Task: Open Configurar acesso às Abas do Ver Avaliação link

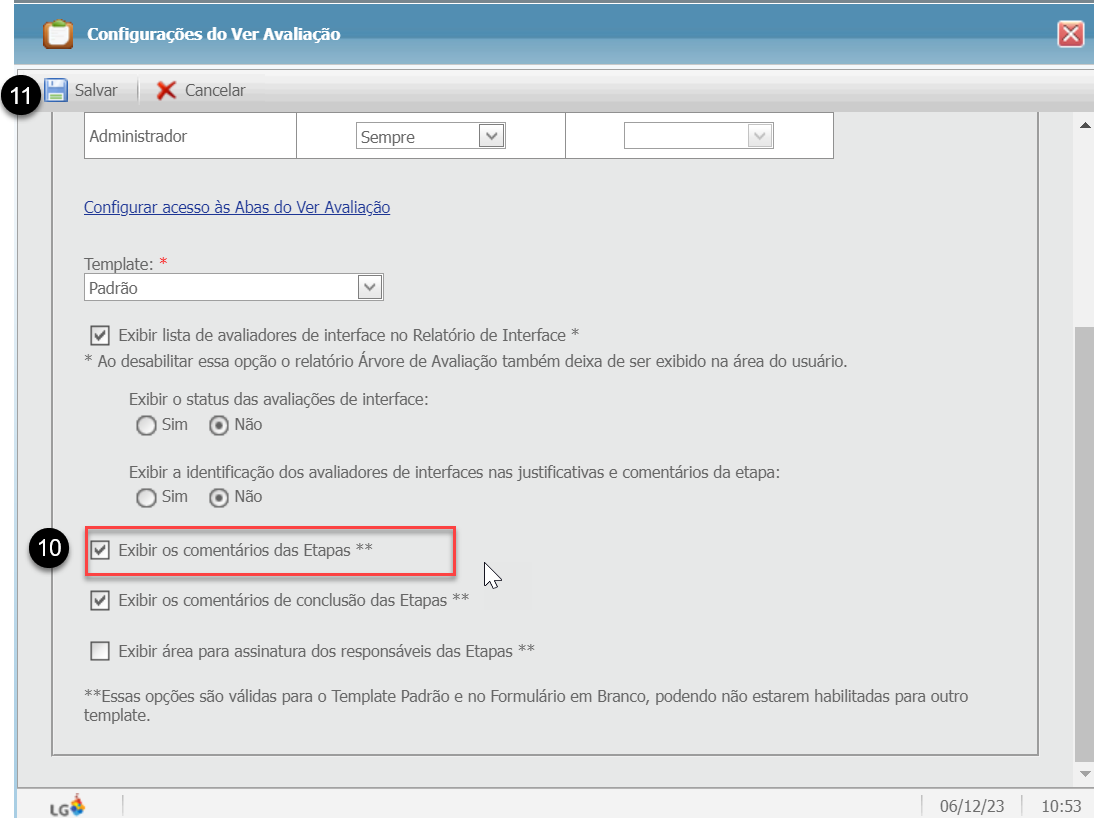Action: 237,207
